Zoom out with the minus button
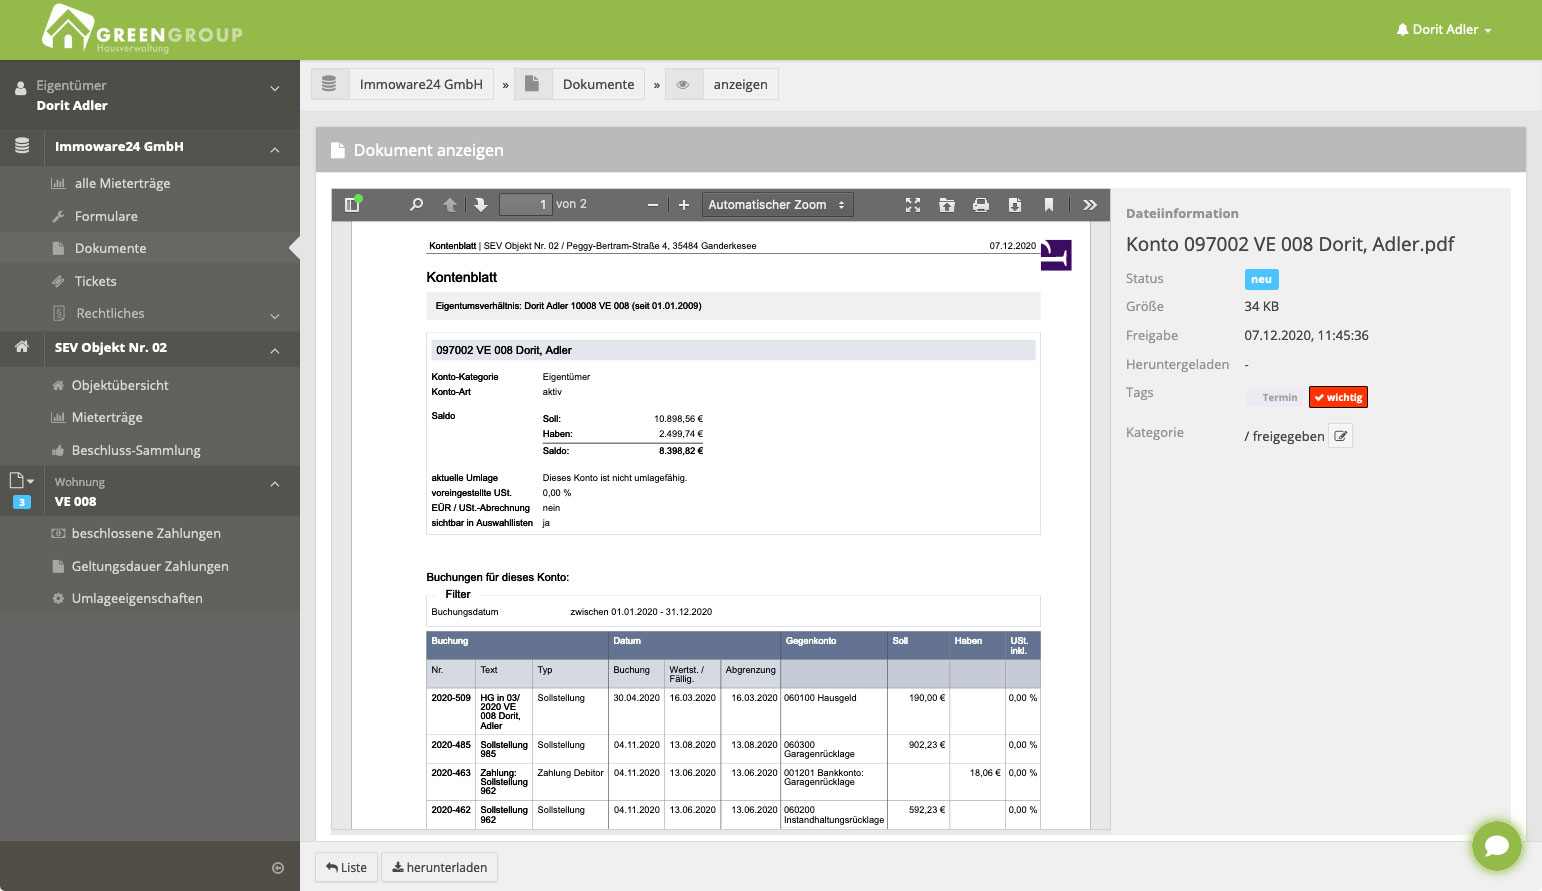This screenshot has width=1542, height=891. (653, 205)
